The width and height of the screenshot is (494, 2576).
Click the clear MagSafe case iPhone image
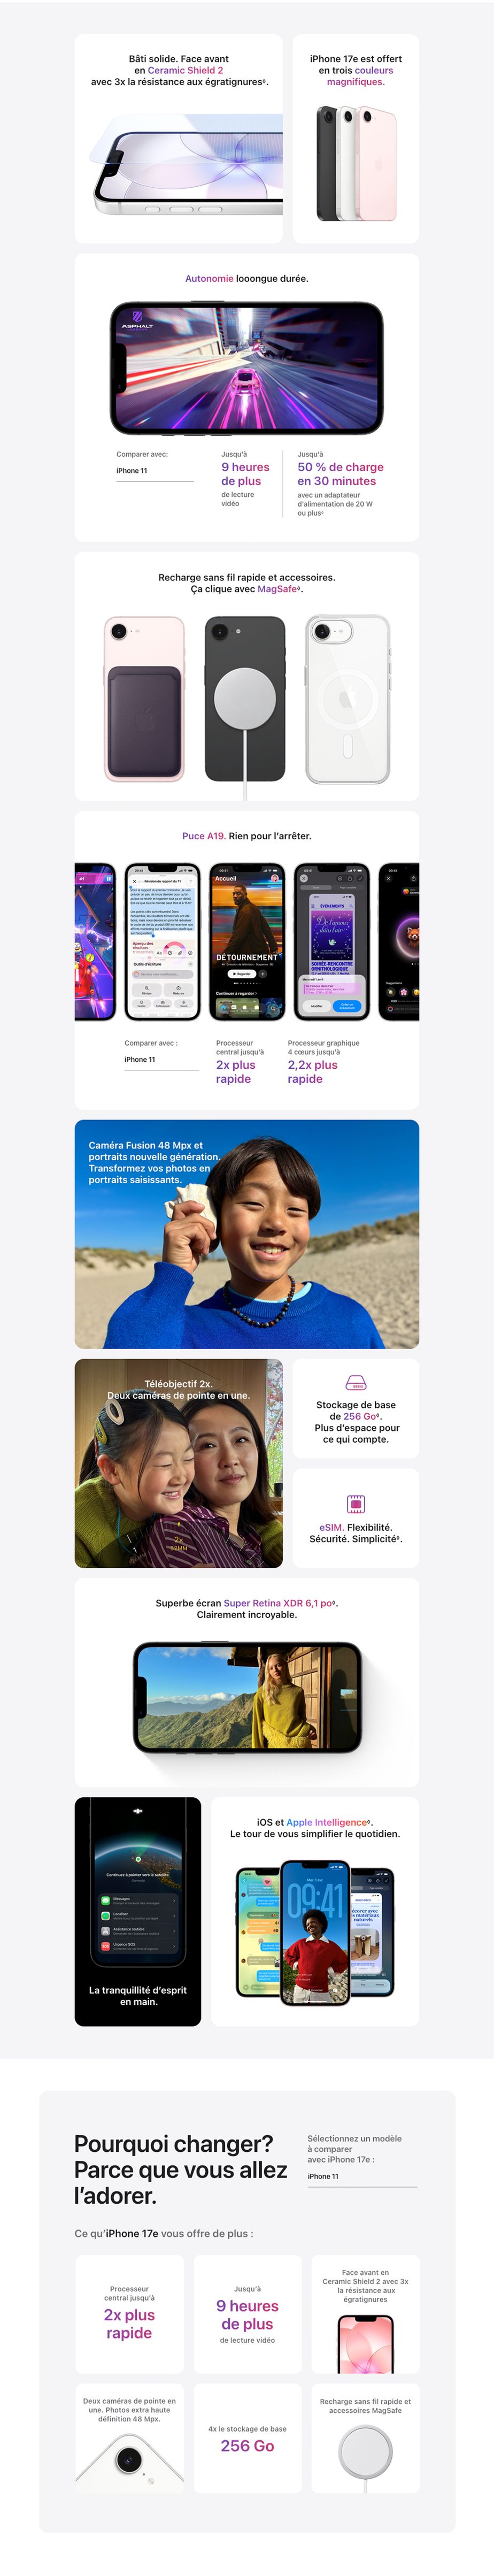click(x=347, y=699)
